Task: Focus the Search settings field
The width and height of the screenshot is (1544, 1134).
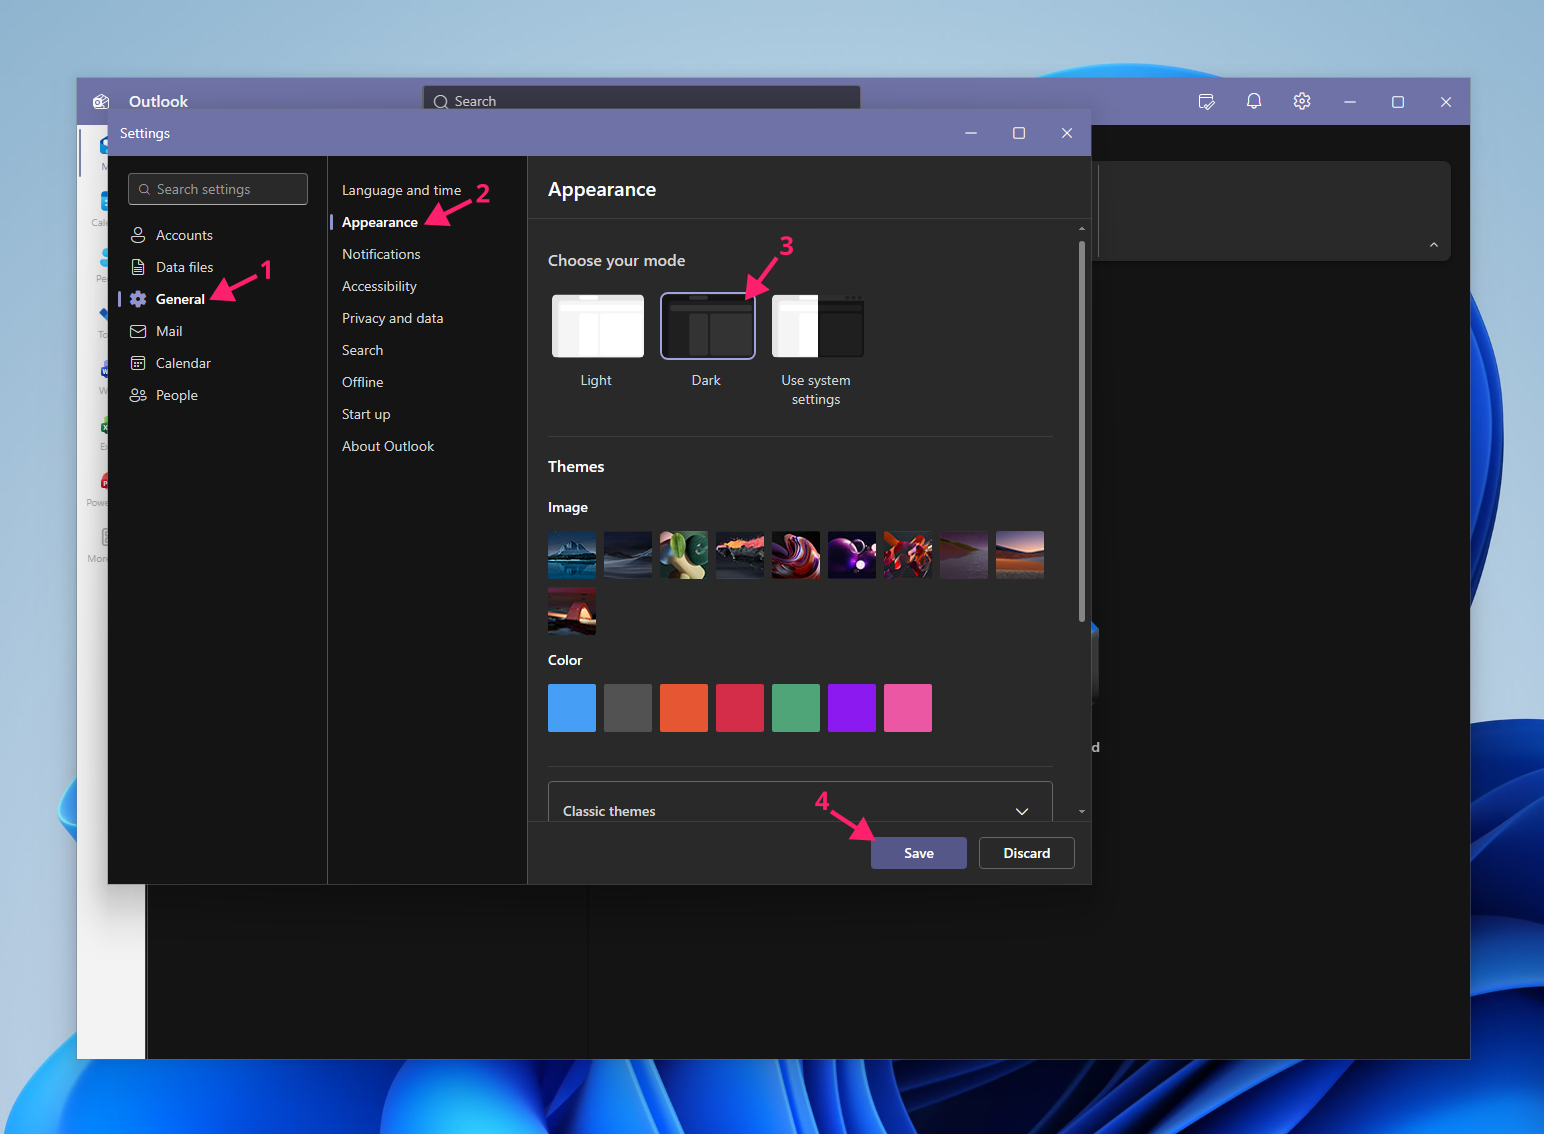Action: click(218, 189)
